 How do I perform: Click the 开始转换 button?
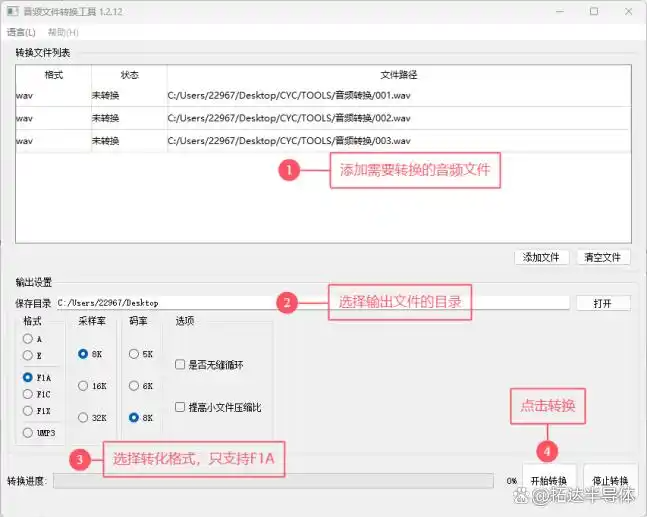pos(549,480)
